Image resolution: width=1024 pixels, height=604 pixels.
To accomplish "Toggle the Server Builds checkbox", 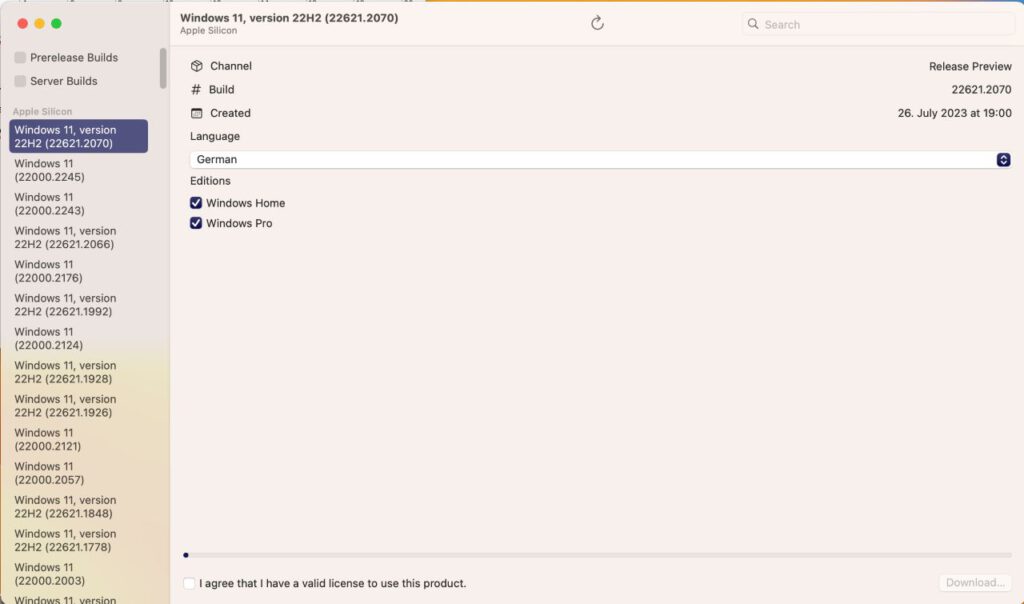I will (x=20, y=81).
